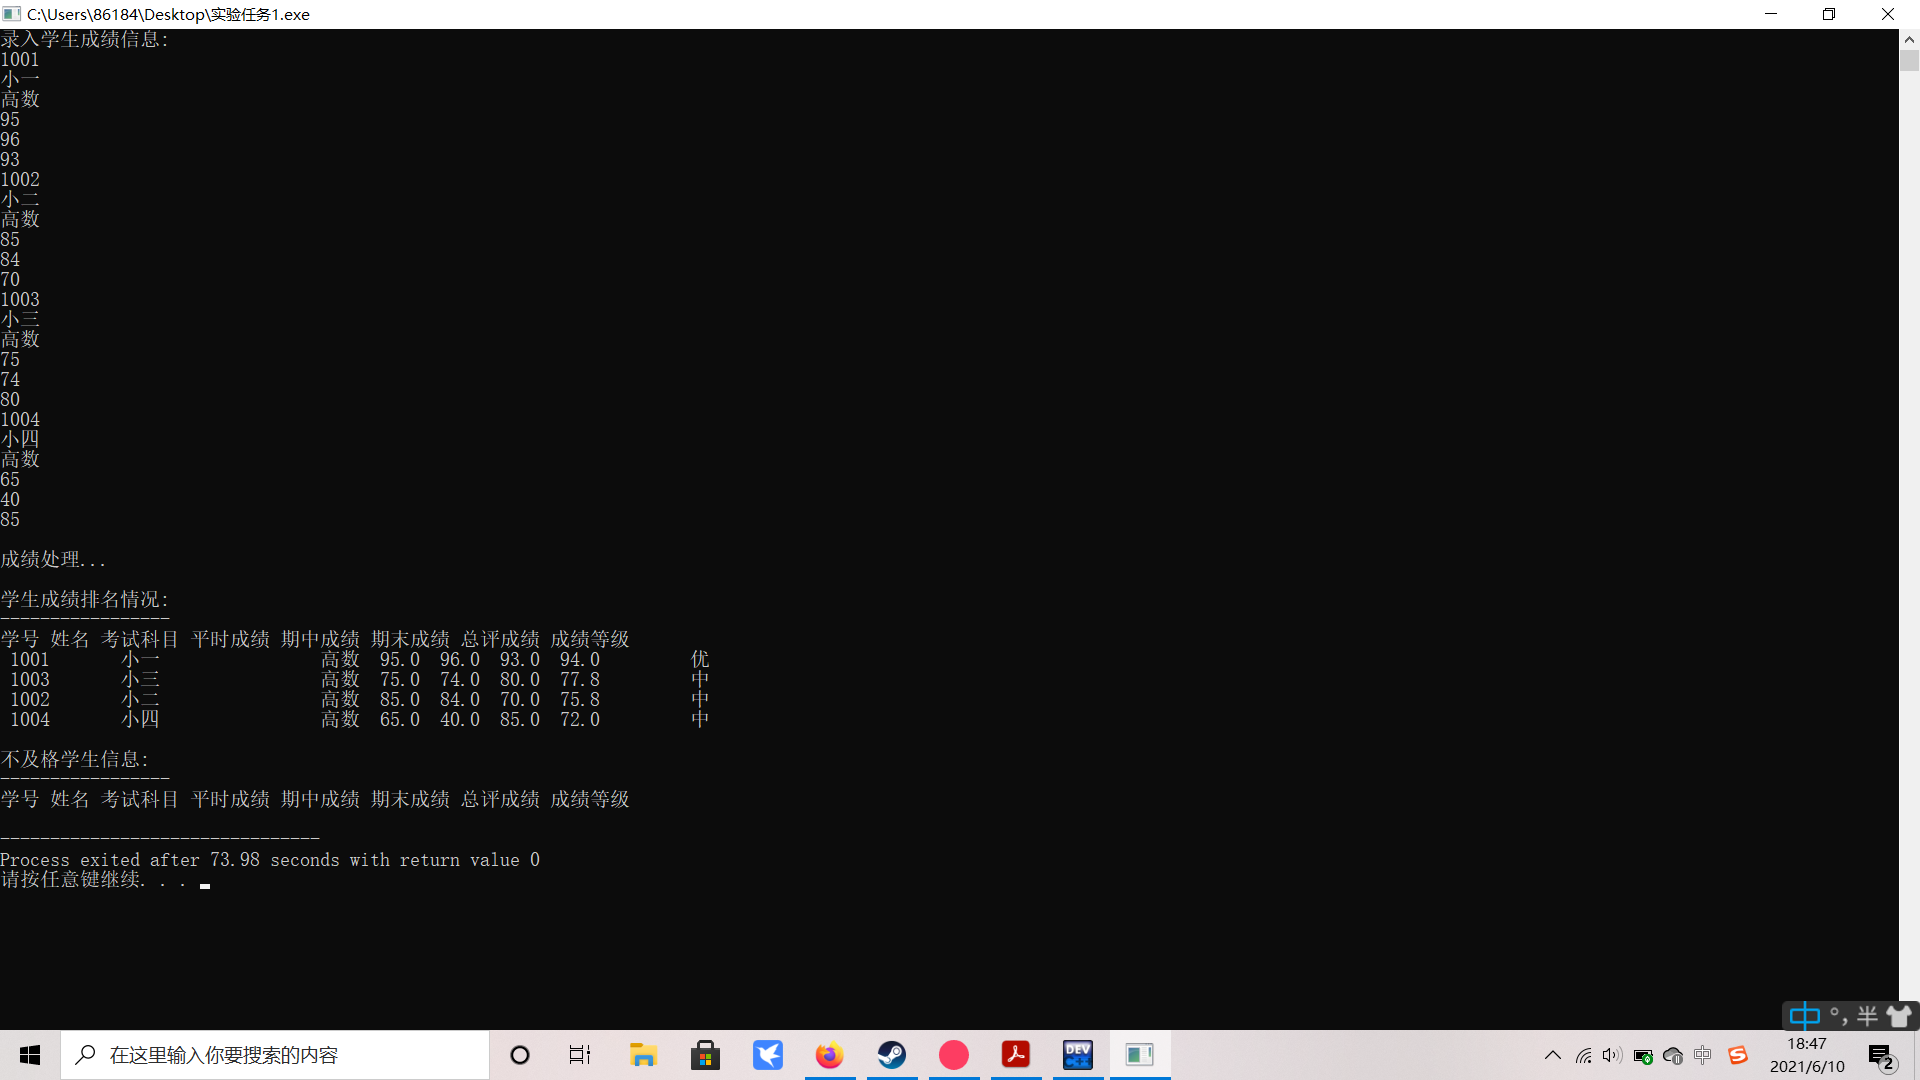Open Adobe Acrobat taskbar icon
The height and width of the screenshot is (1080, 1920).
pos(1016,1055)
